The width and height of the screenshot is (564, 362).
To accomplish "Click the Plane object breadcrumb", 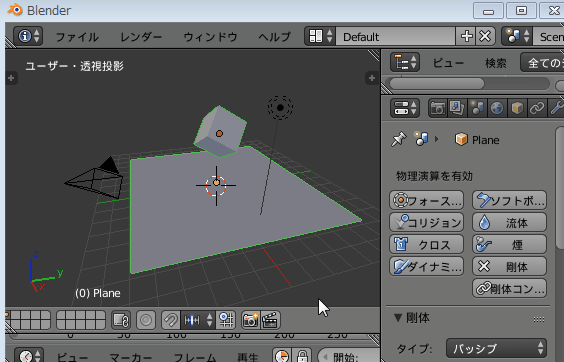I will 477,139.
